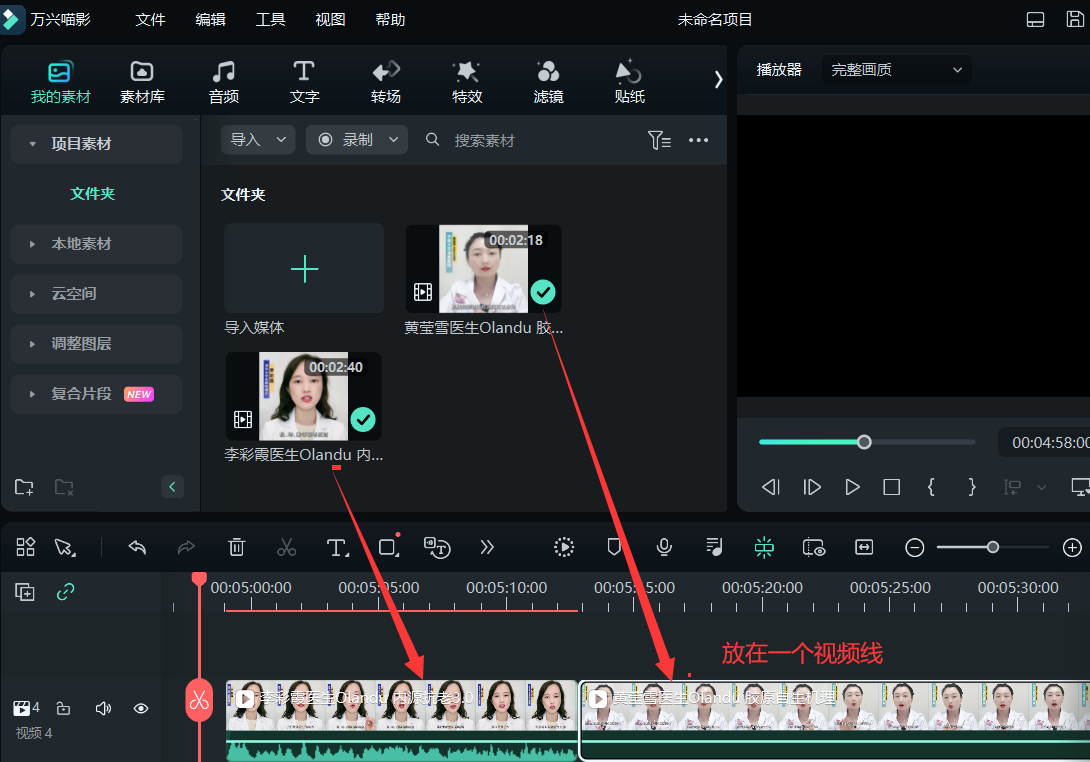
Task: Click the delete clip trash icon
Action: pyautogui.click(x=237, y=547)
